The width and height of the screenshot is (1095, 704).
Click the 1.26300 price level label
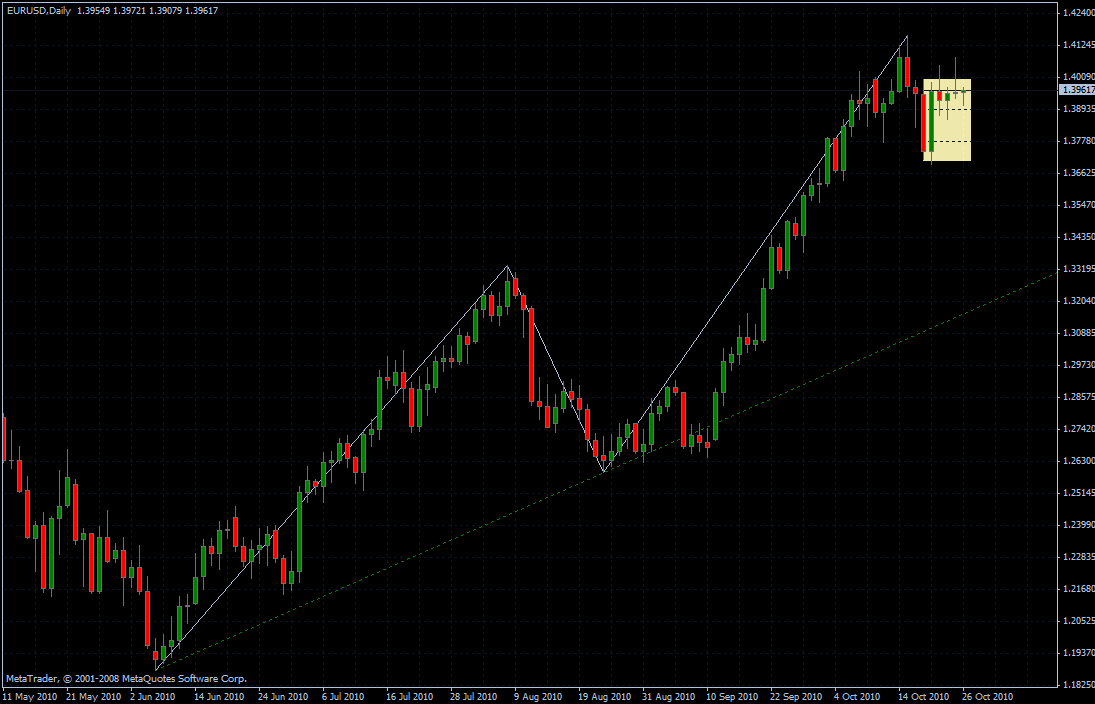click(x=1078, y=461)
